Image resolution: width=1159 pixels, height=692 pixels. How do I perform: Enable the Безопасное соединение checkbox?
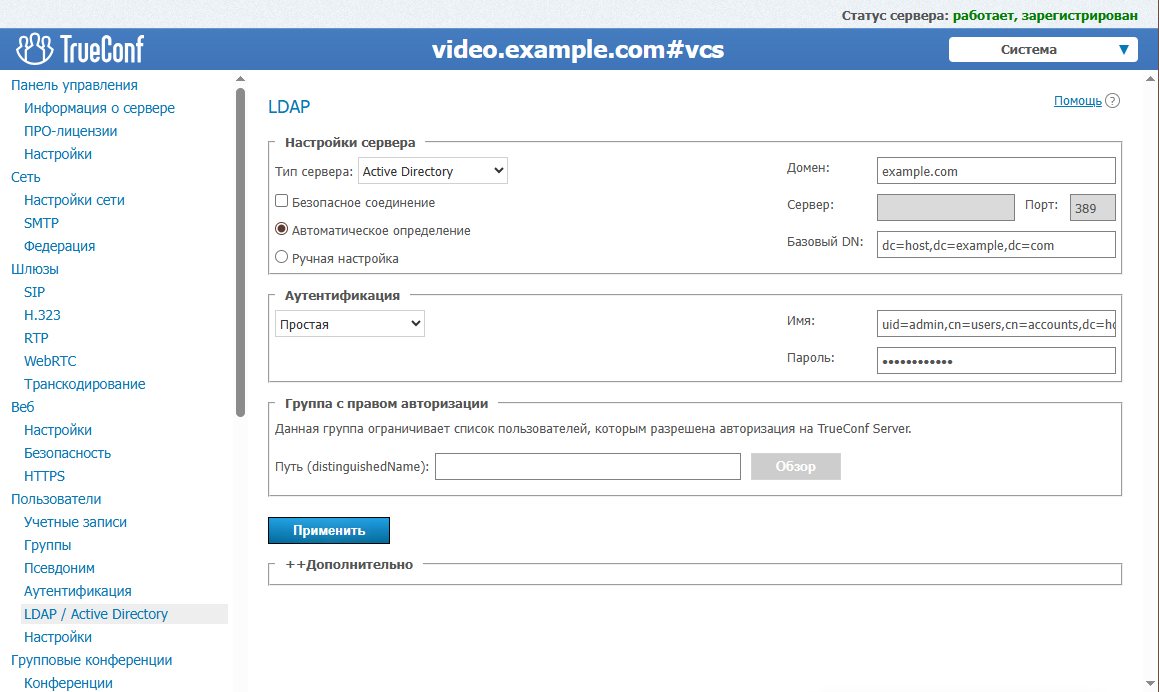point(282,202)
